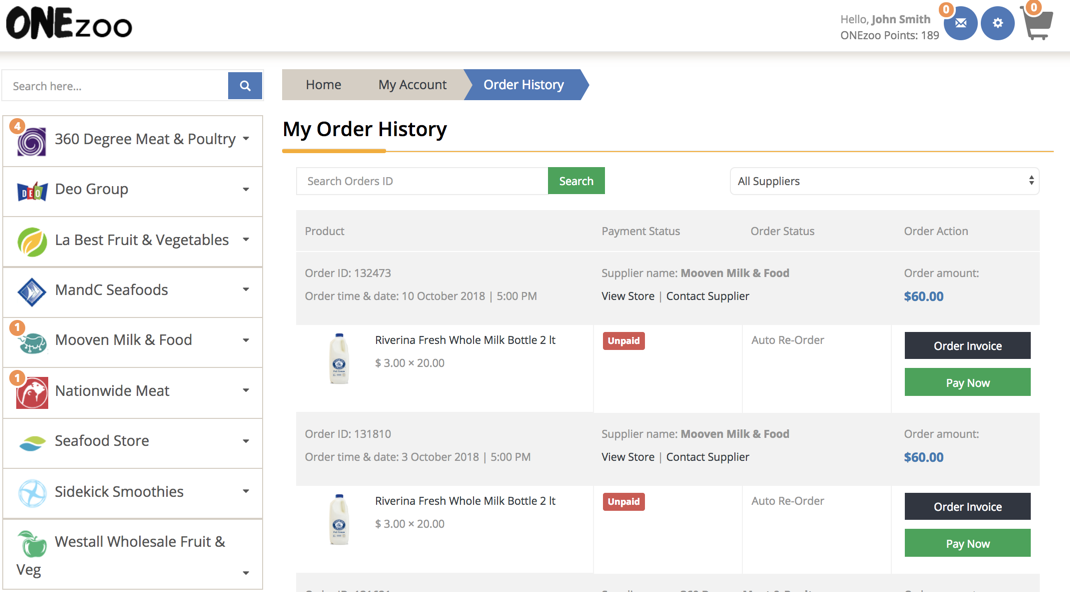
Task: Click View Store for order 131810
Action: 628,457
